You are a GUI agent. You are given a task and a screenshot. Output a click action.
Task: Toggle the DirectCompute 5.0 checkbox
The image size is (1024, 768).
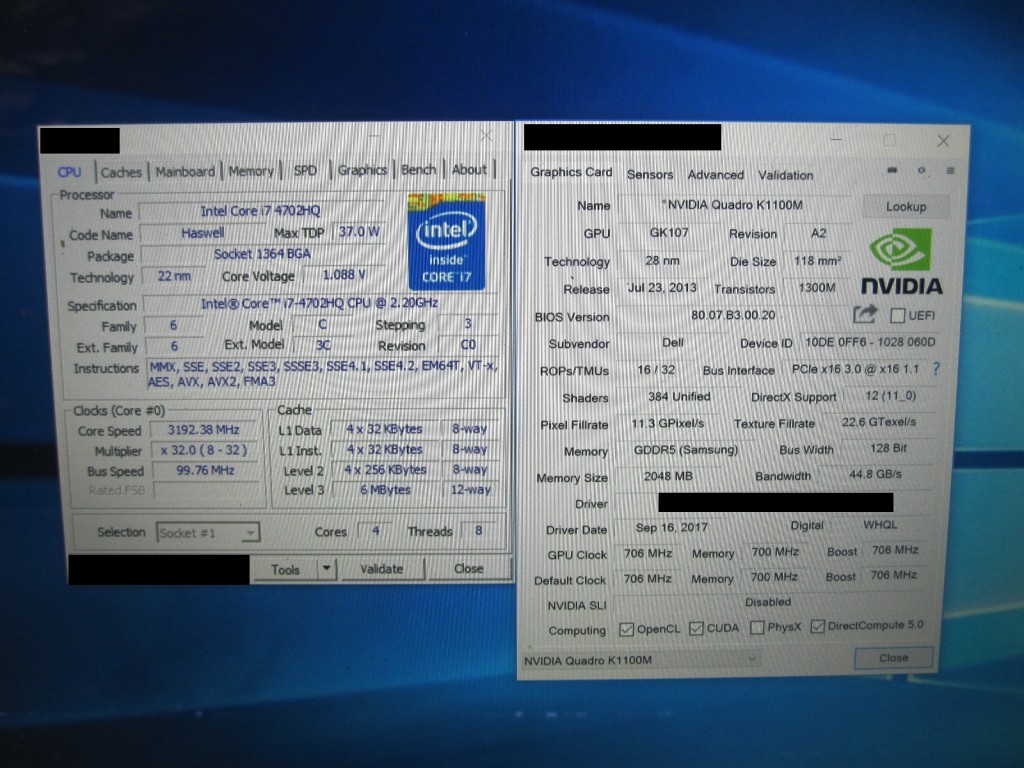817,626
